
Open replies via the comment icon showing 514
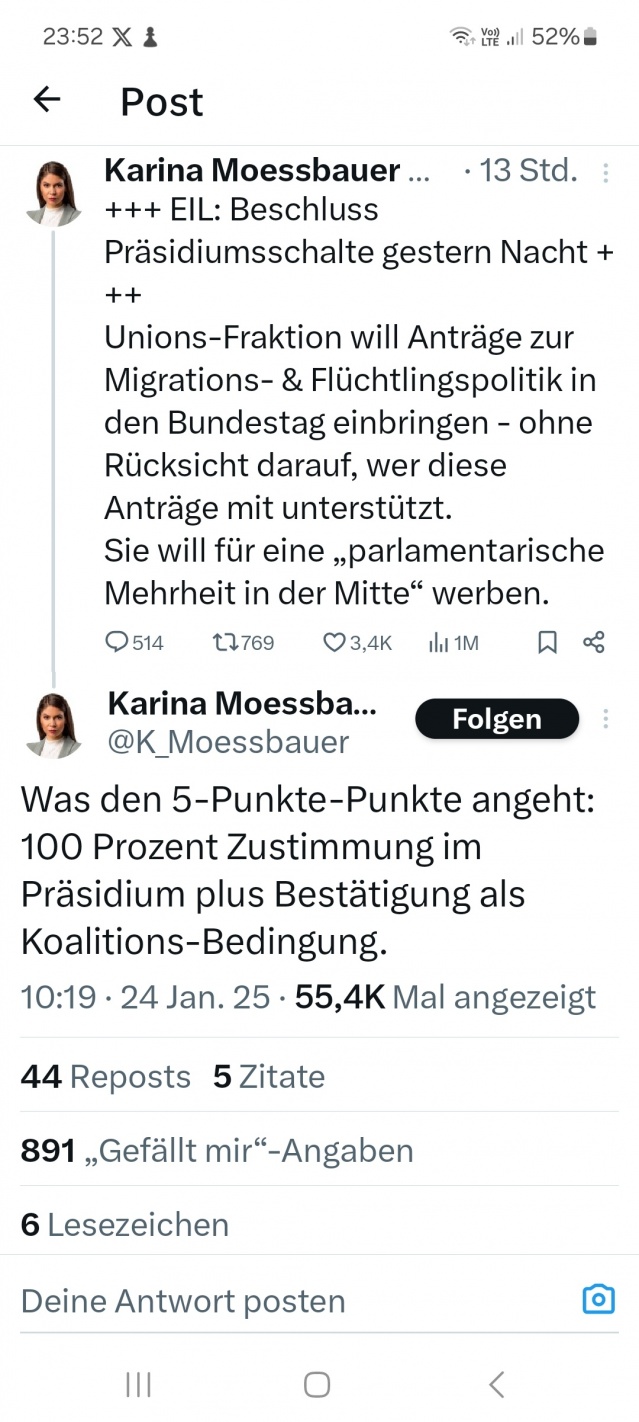(x=118, y=643)
